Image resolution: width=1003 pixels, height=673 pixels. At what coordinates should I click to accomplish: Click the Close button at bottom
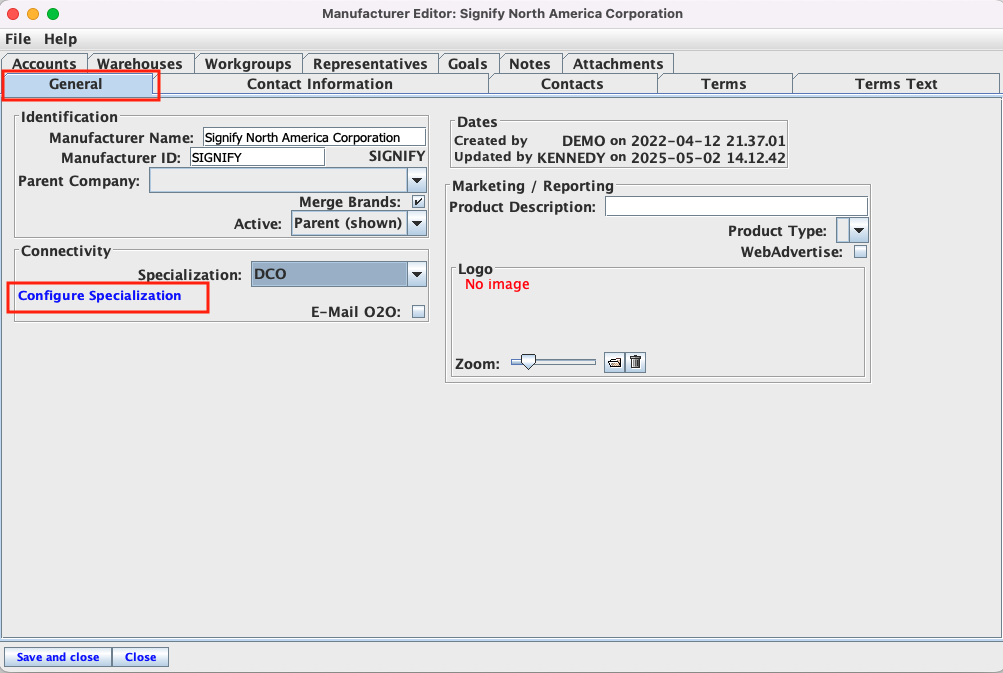pyautogui.click(x=140, y=657)
